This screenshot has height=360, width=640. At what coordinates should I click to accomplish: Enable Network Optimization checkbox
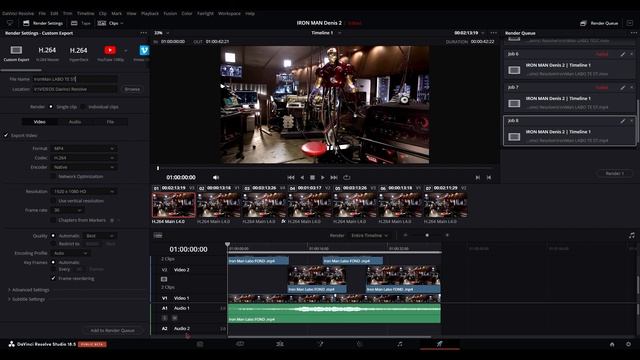[x=53, y=177]
